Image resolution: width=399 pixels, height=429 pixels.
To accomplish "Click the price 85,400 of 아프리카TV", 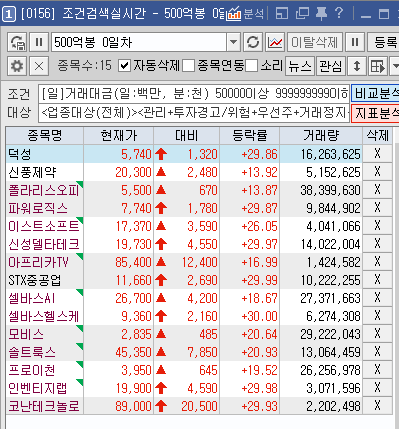I will 133,262.
